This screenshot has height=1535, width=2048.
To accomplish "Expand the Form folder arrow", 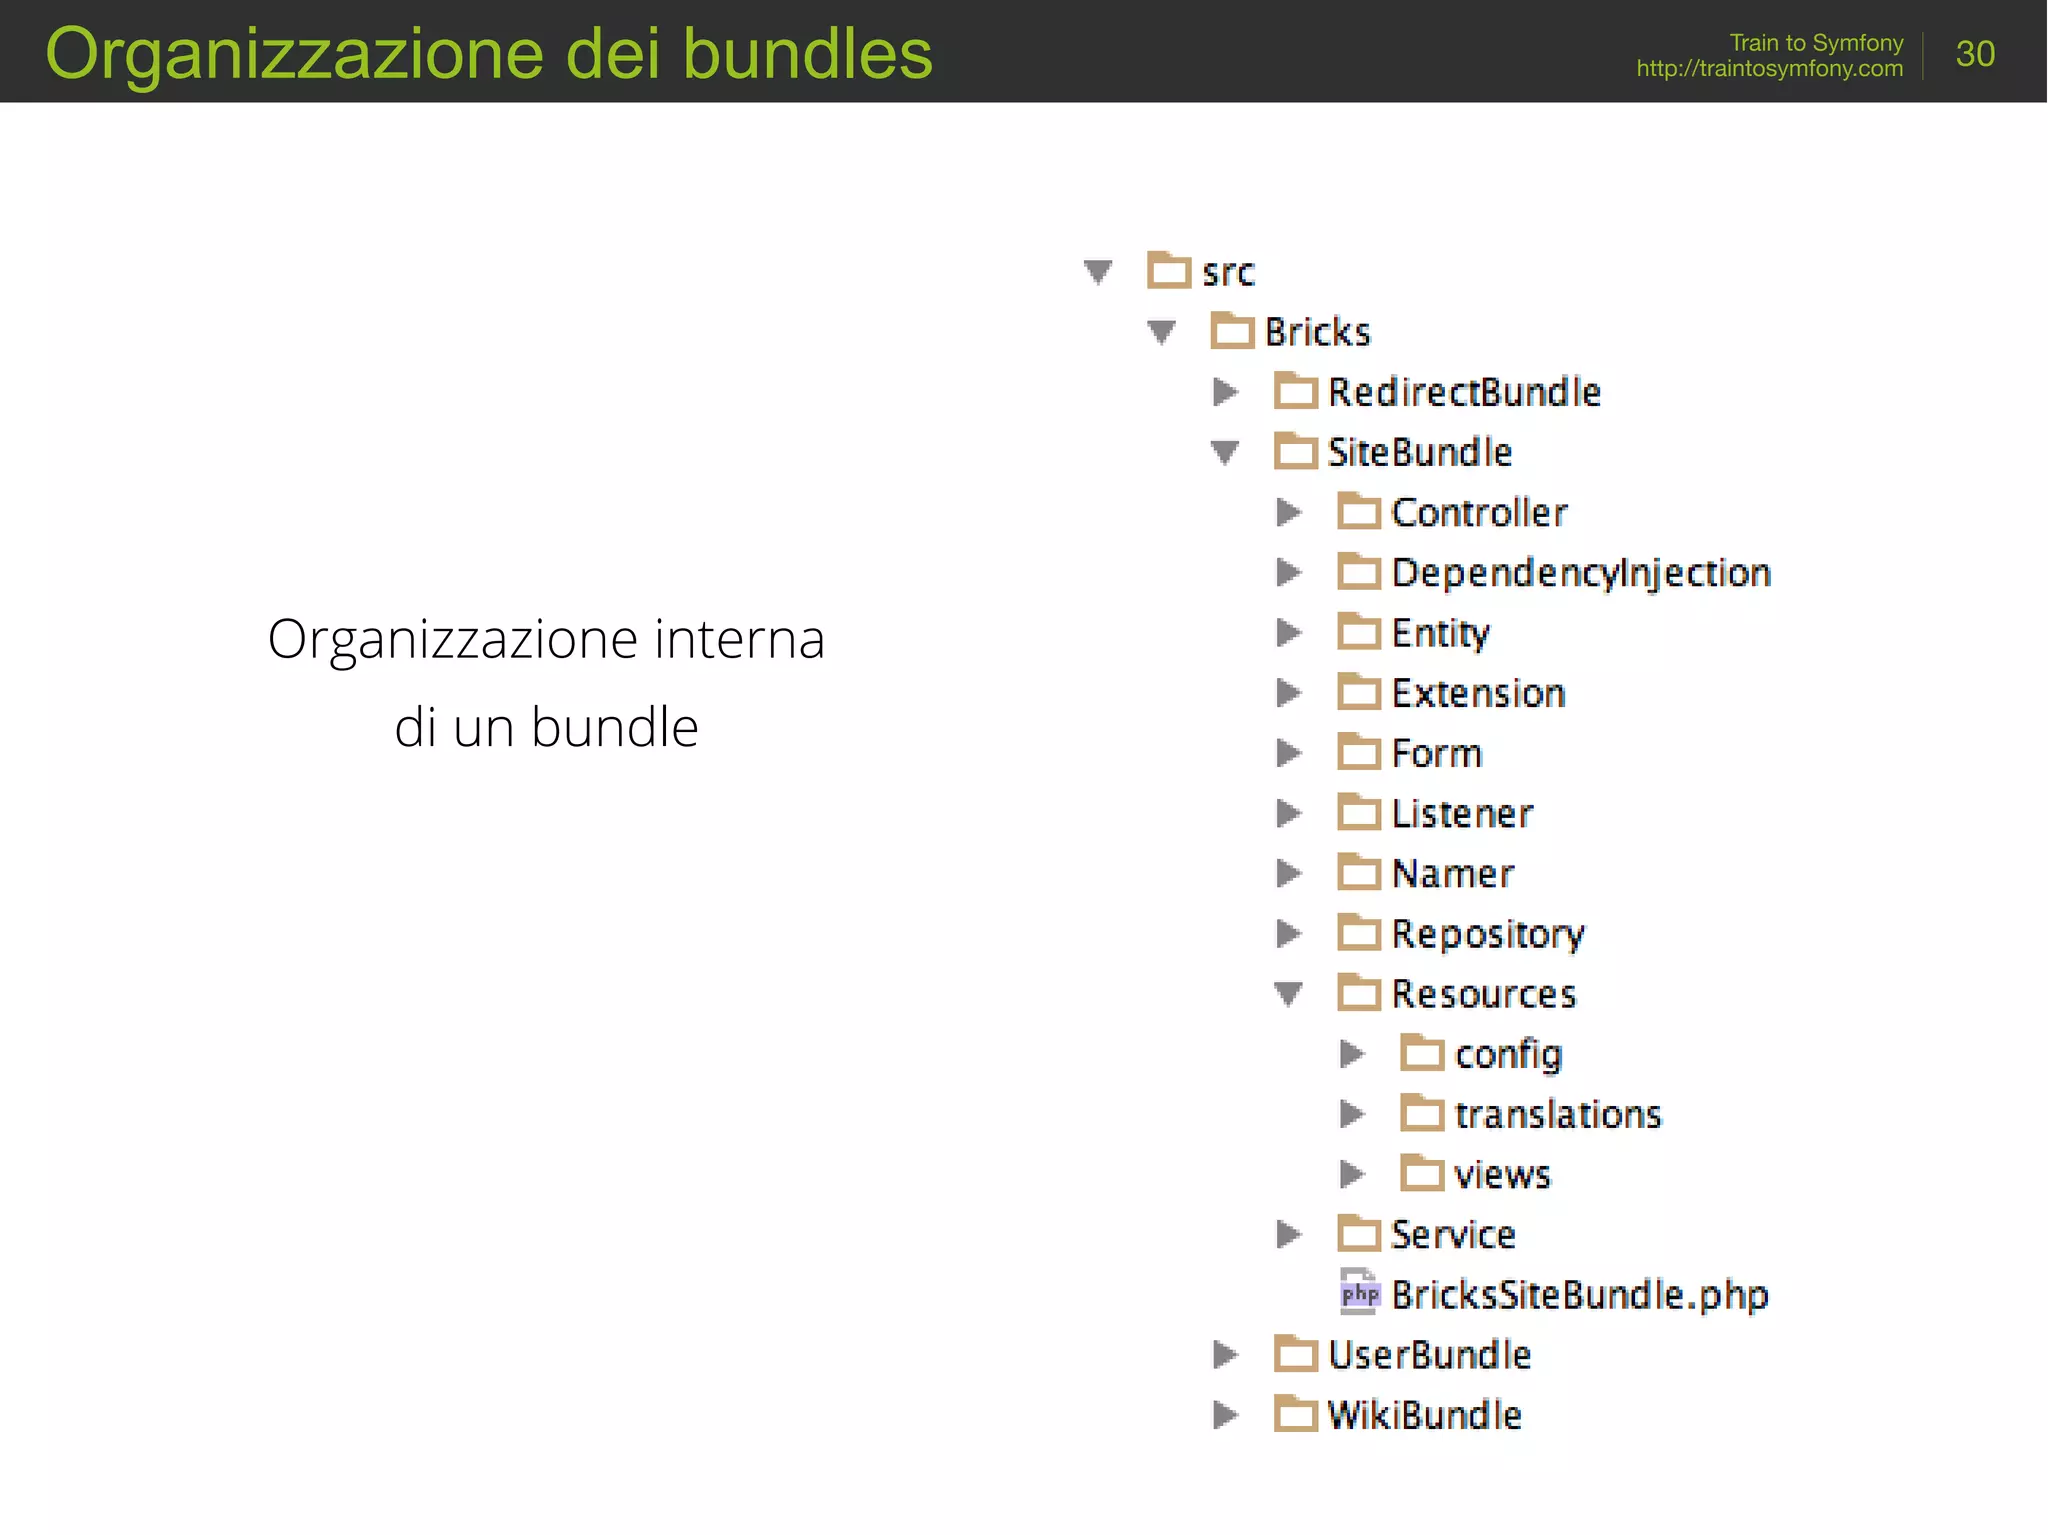I will (1289, 753).
